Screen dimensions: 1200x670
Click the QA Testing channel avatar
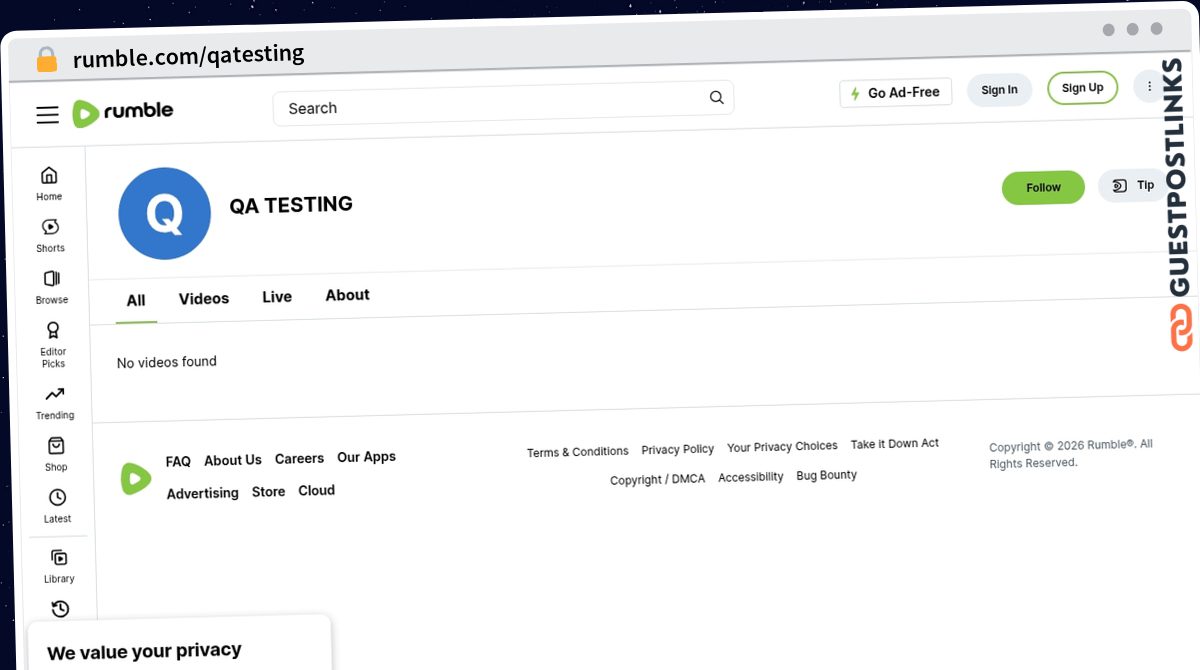165,214
